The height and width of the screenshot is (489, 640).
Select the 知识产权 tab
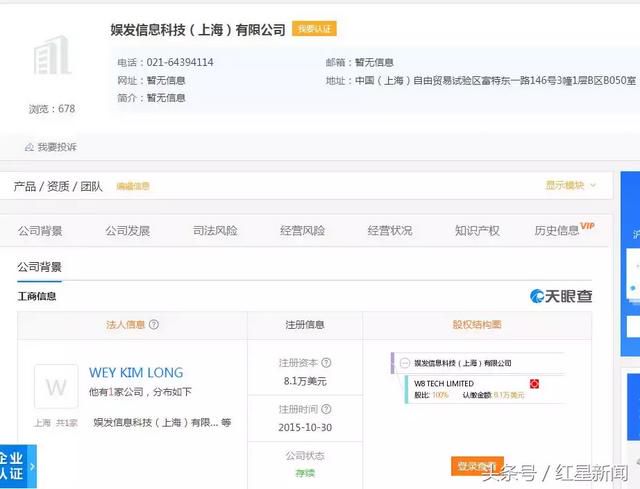pos(477,231)
